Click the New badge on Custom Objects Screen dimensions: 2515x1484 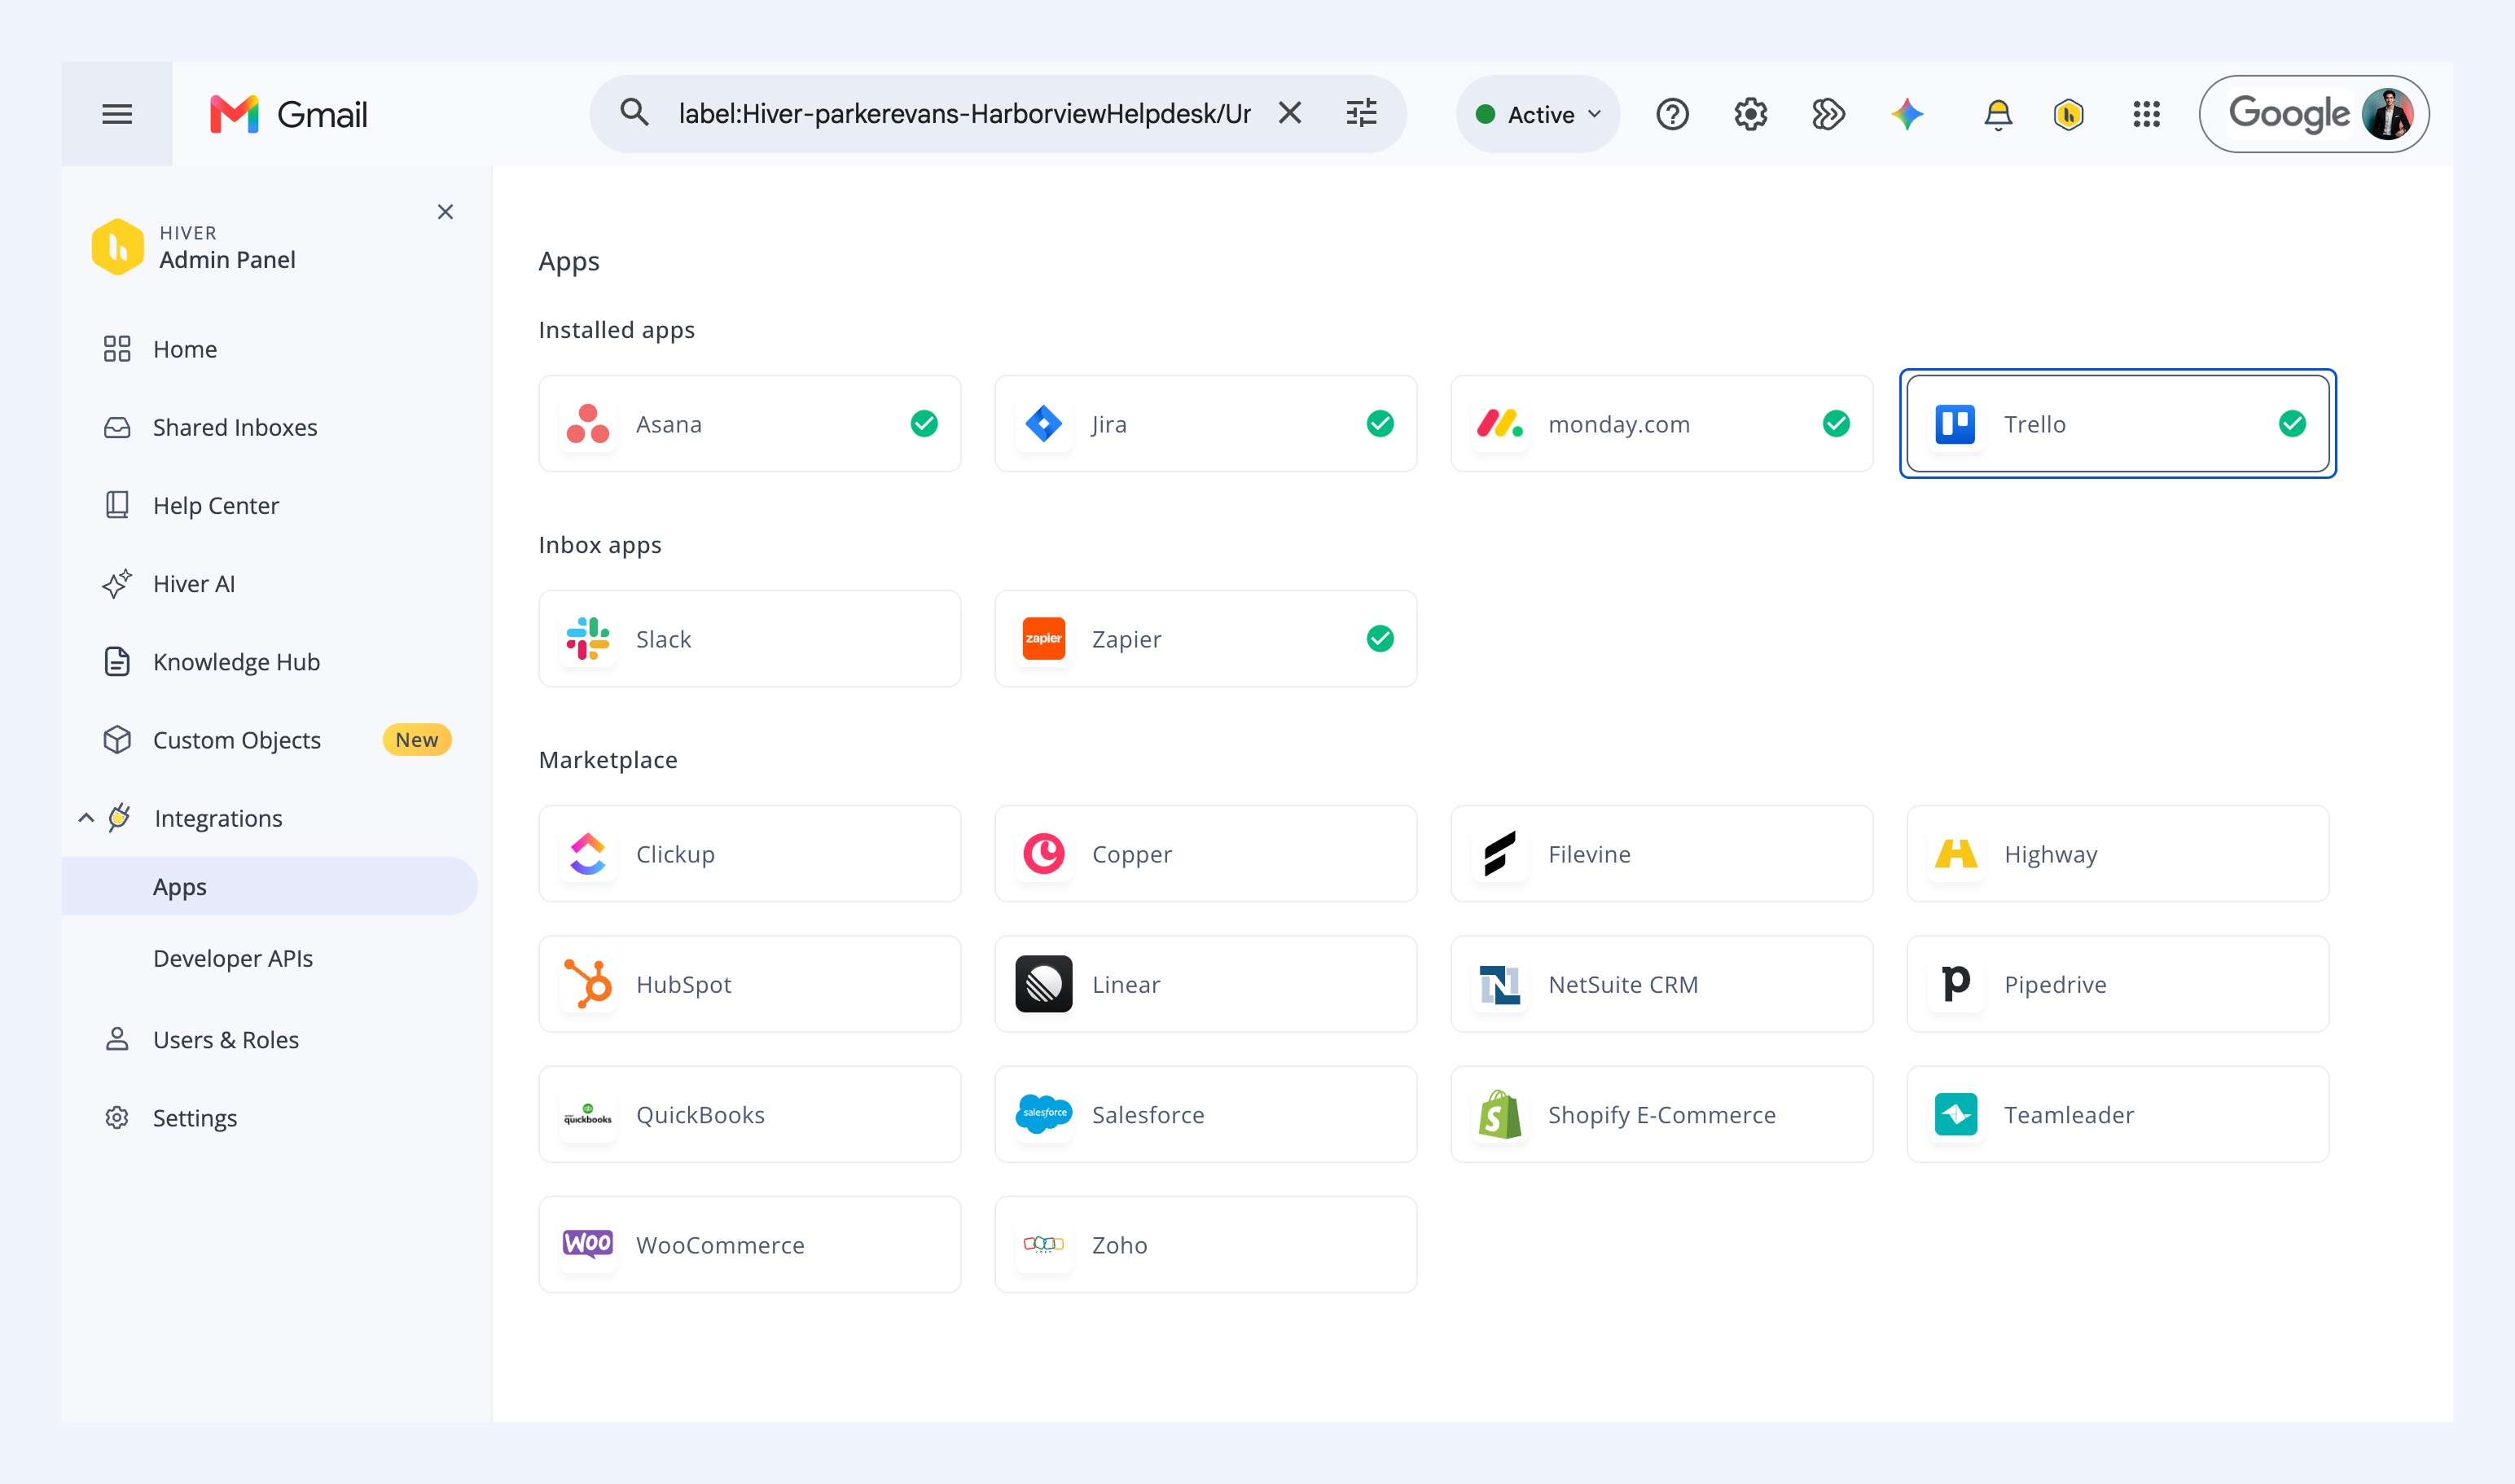(417, 740)
